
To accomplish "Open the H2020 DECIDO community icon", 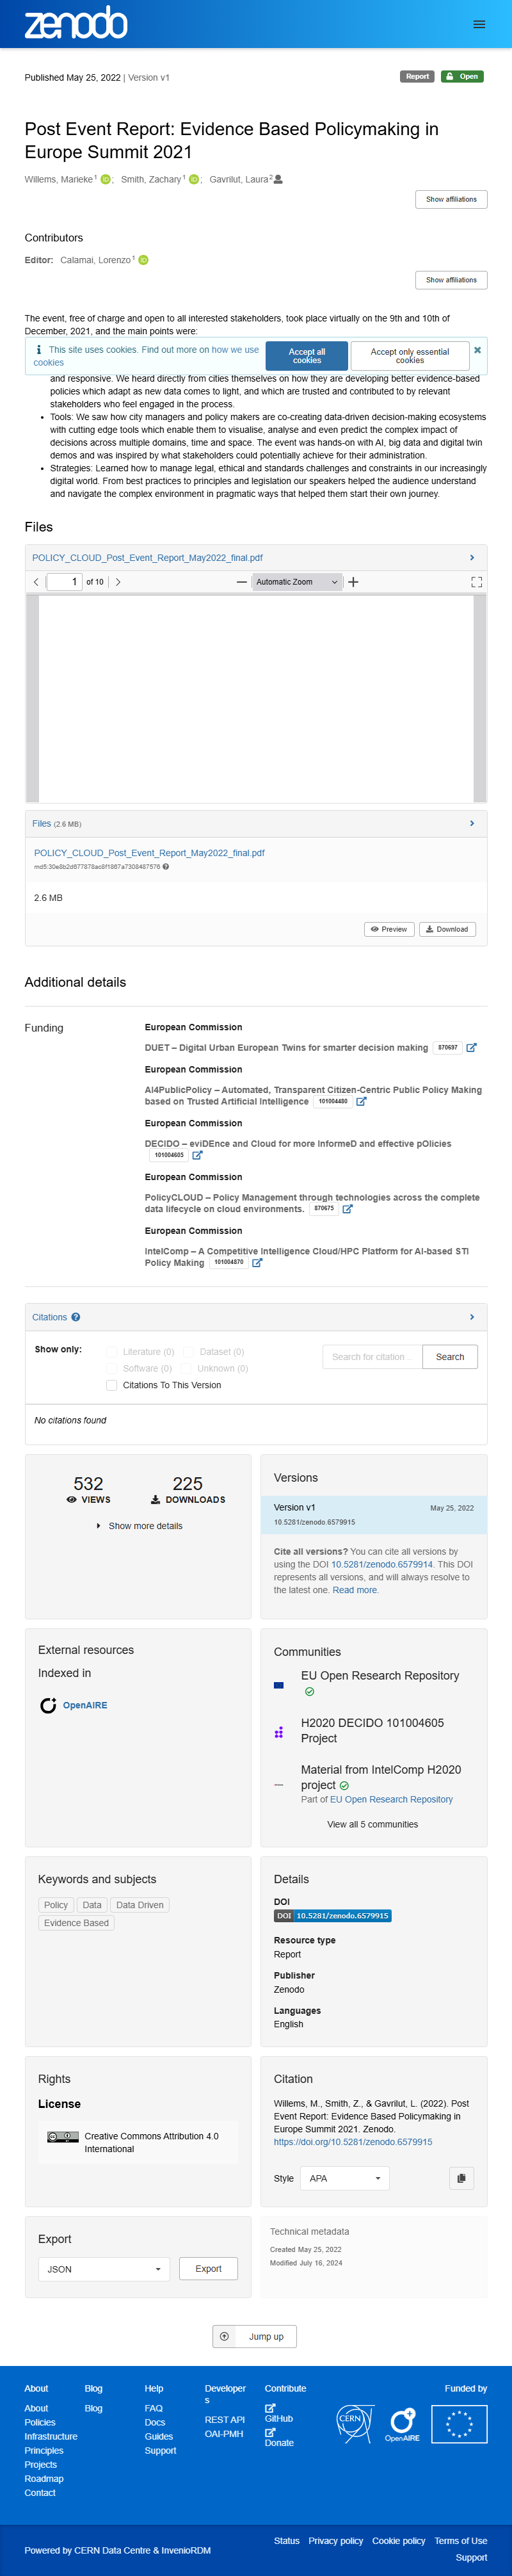I will point(279,1732).
